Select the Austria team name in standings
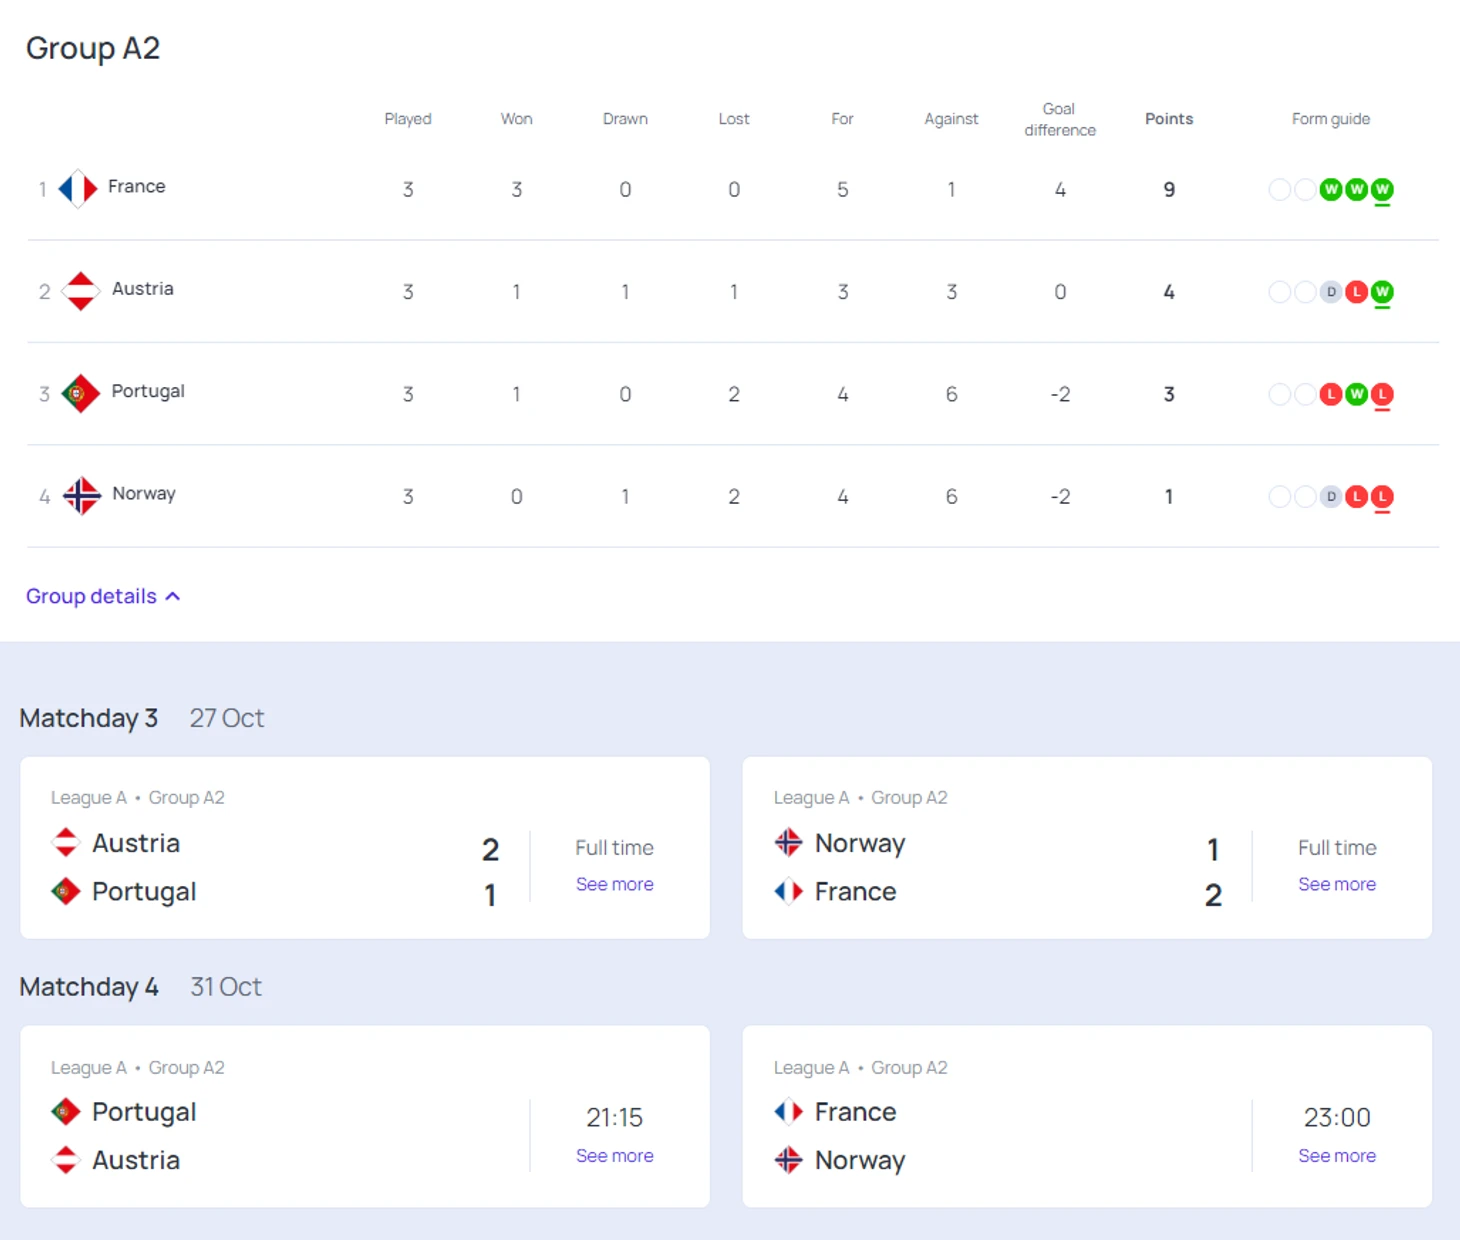 pos(142,289)
